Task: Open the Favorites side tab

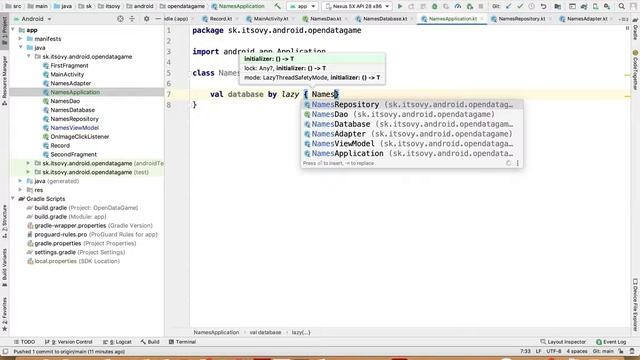Action: tap(4, 313)
